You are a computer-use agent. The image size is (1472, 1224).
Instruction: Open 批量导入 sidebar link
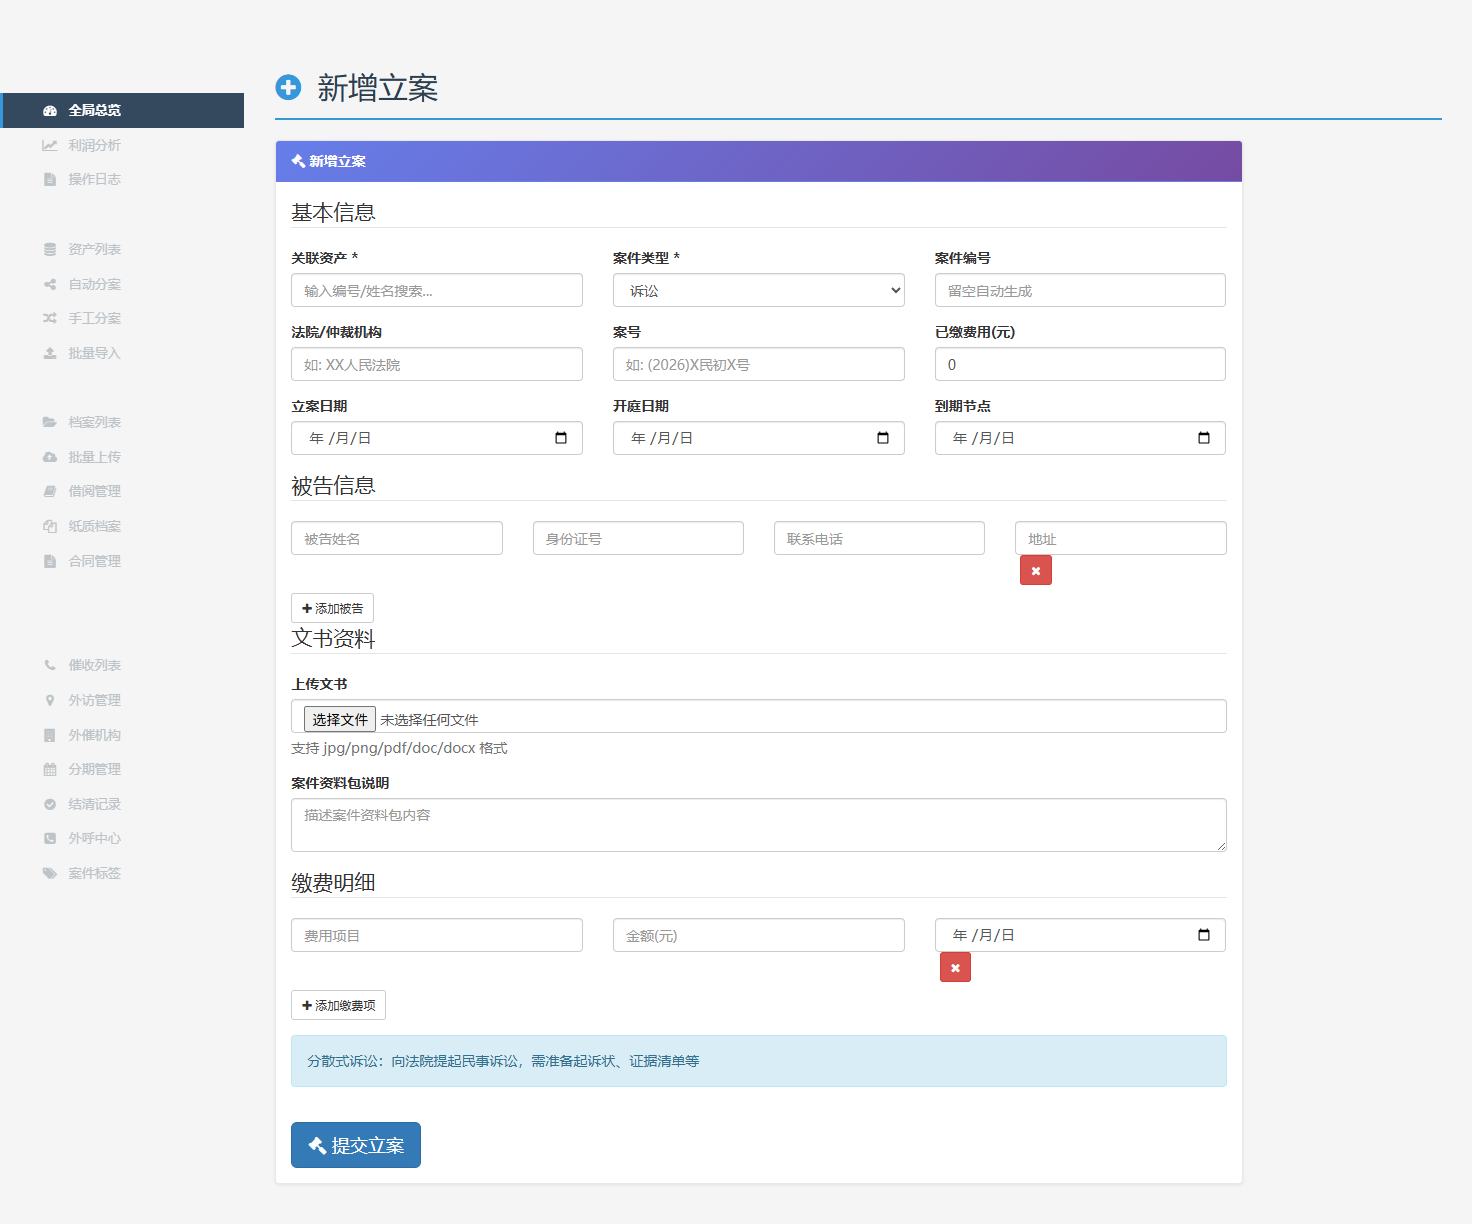123,353
